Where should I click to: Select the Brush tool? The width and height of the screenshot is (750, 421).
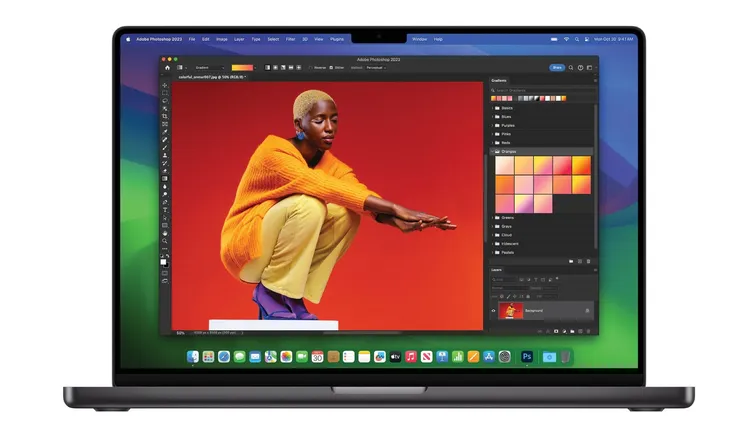pyautogui.click(x=165, y=147)
